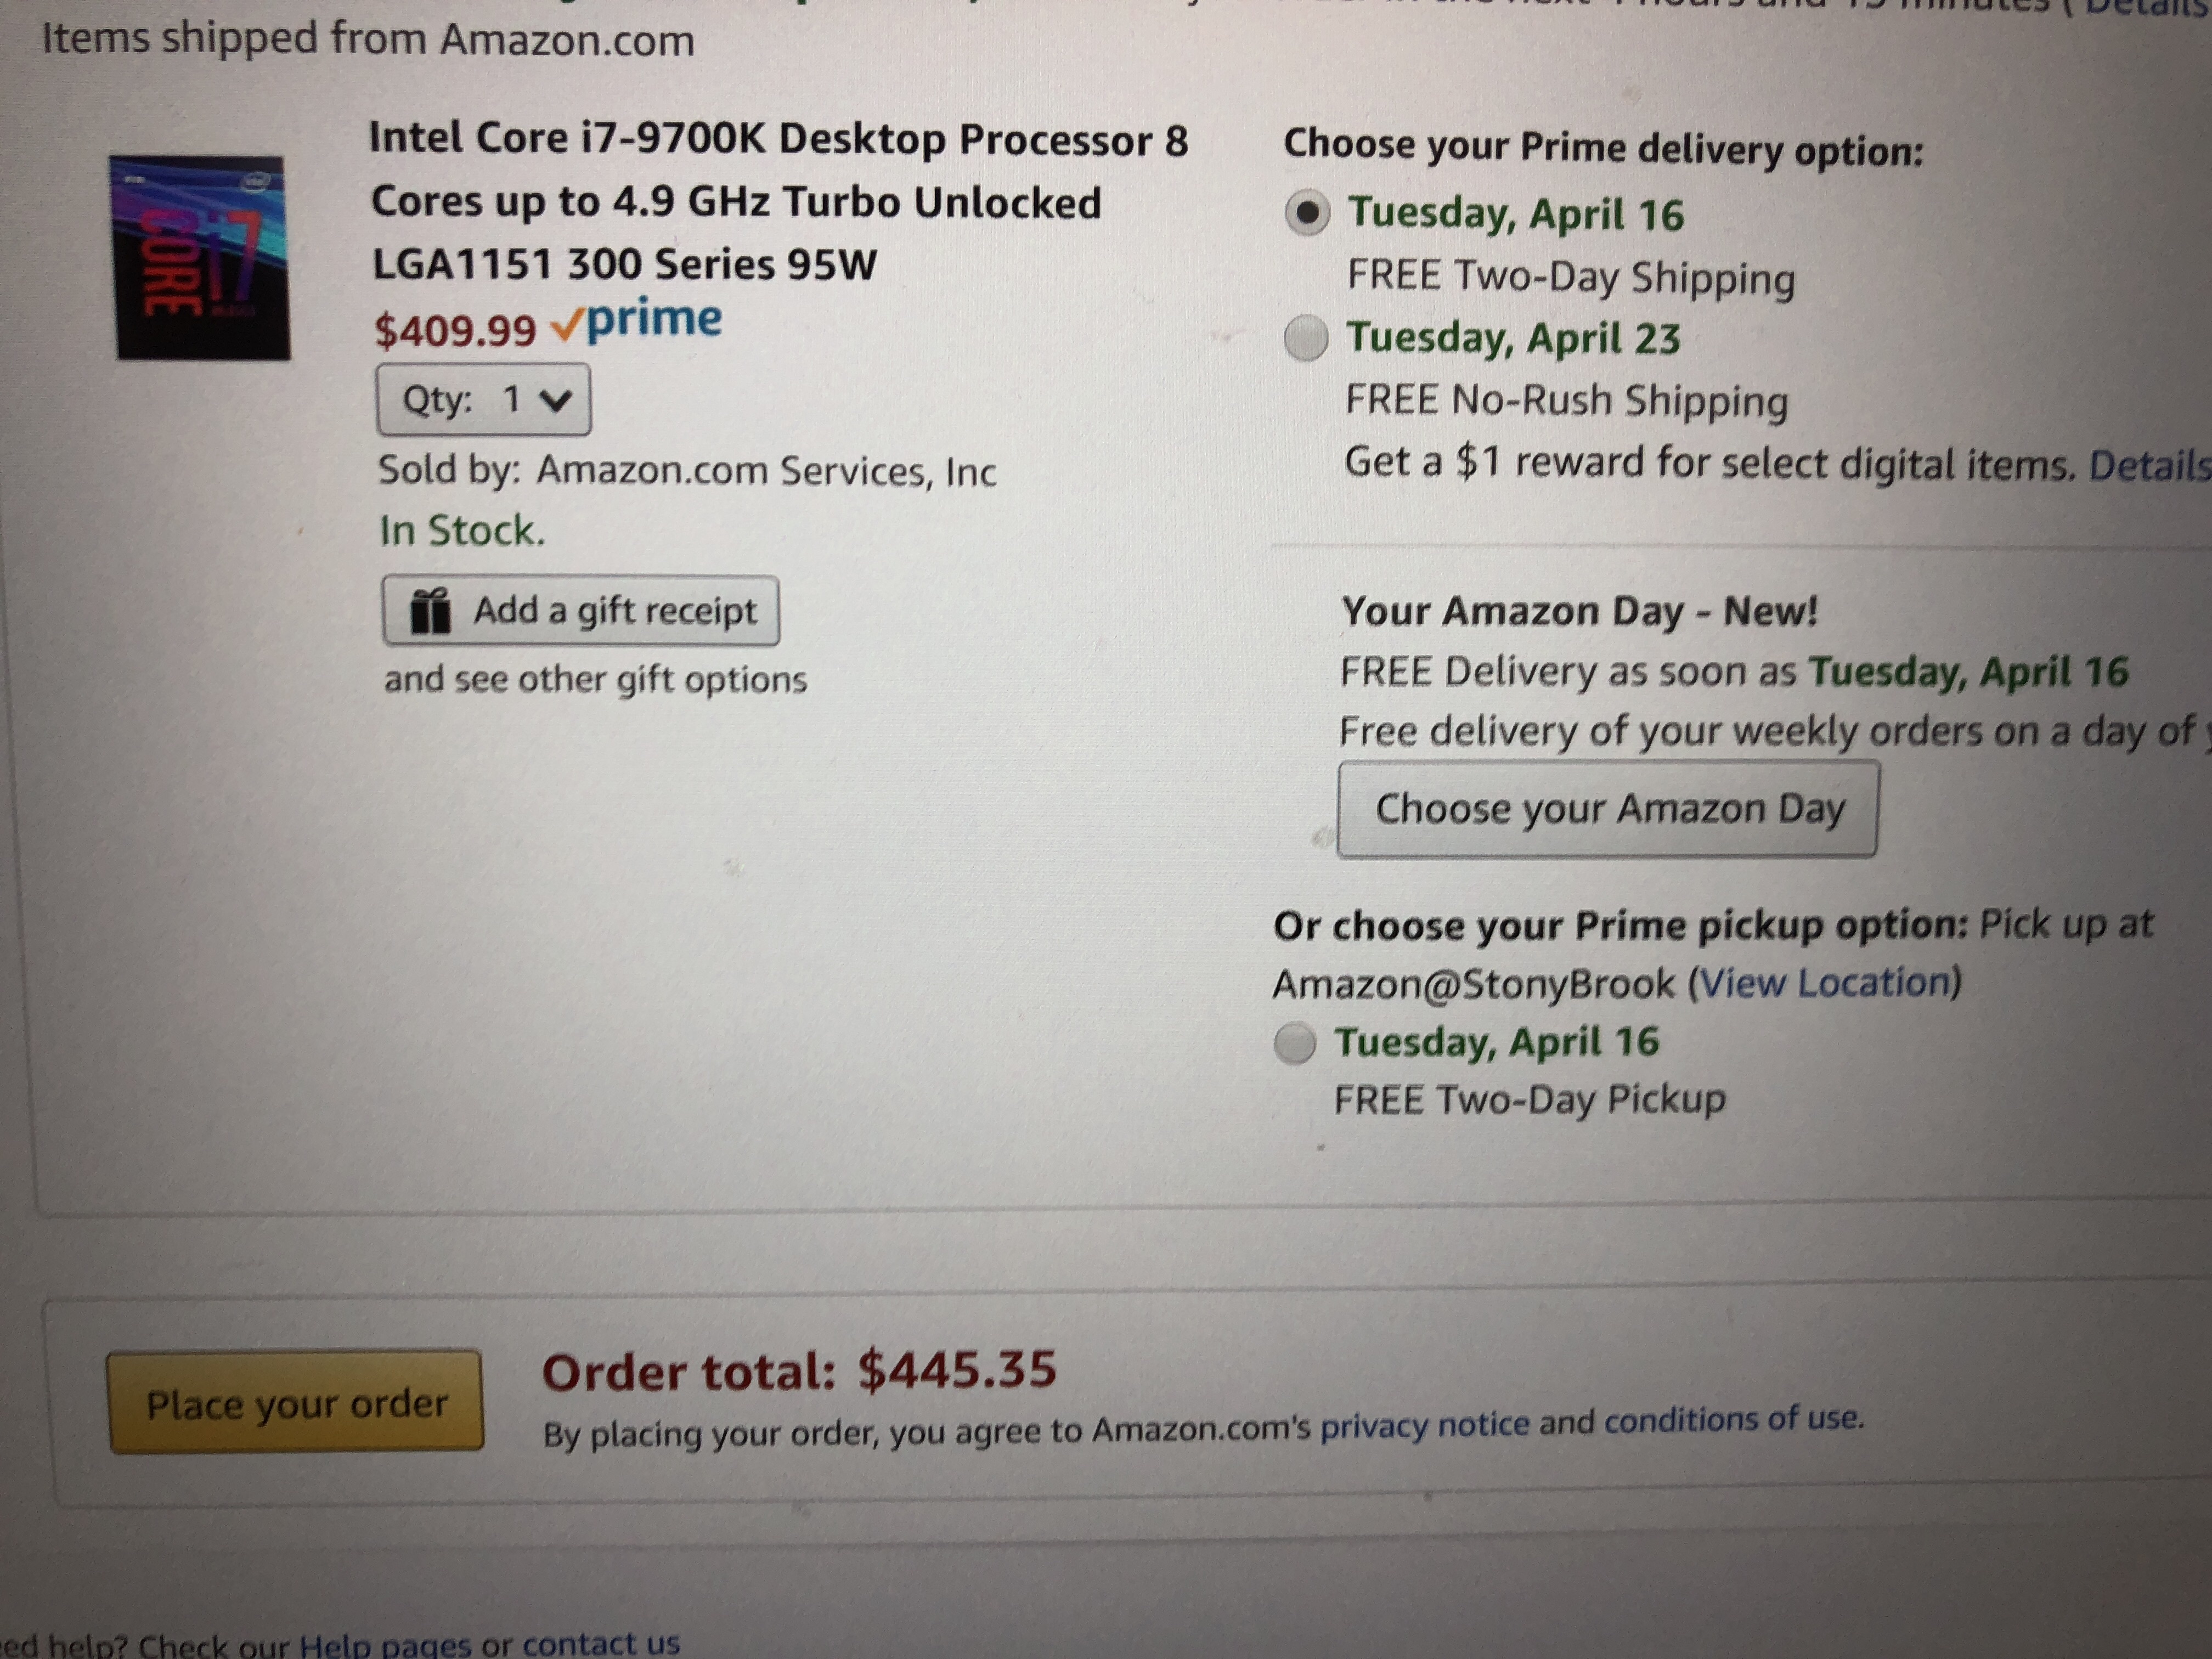The width and height of the screenshot is (2212, 1659).
Task: Click the Add a gift receipt label
Action: point(614,610)
